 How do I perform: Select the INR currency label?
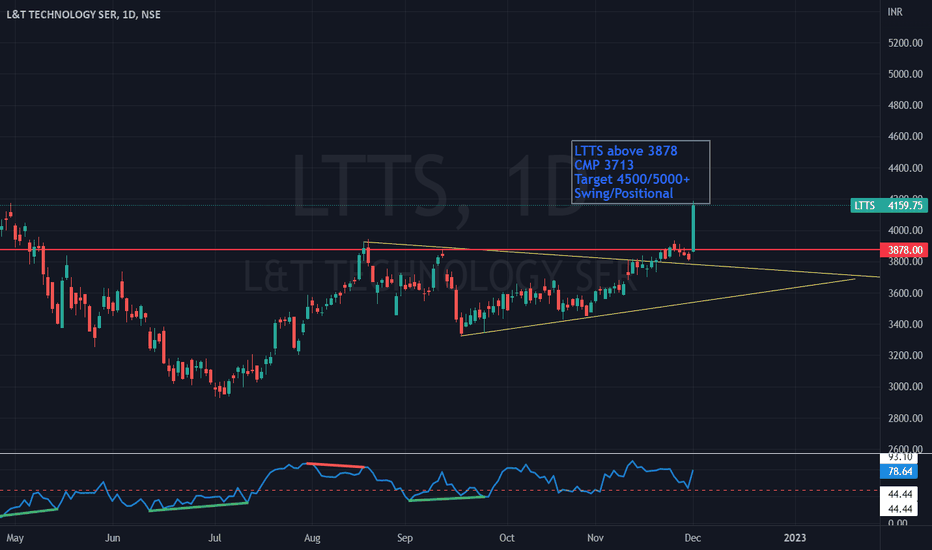click(895, 12)
